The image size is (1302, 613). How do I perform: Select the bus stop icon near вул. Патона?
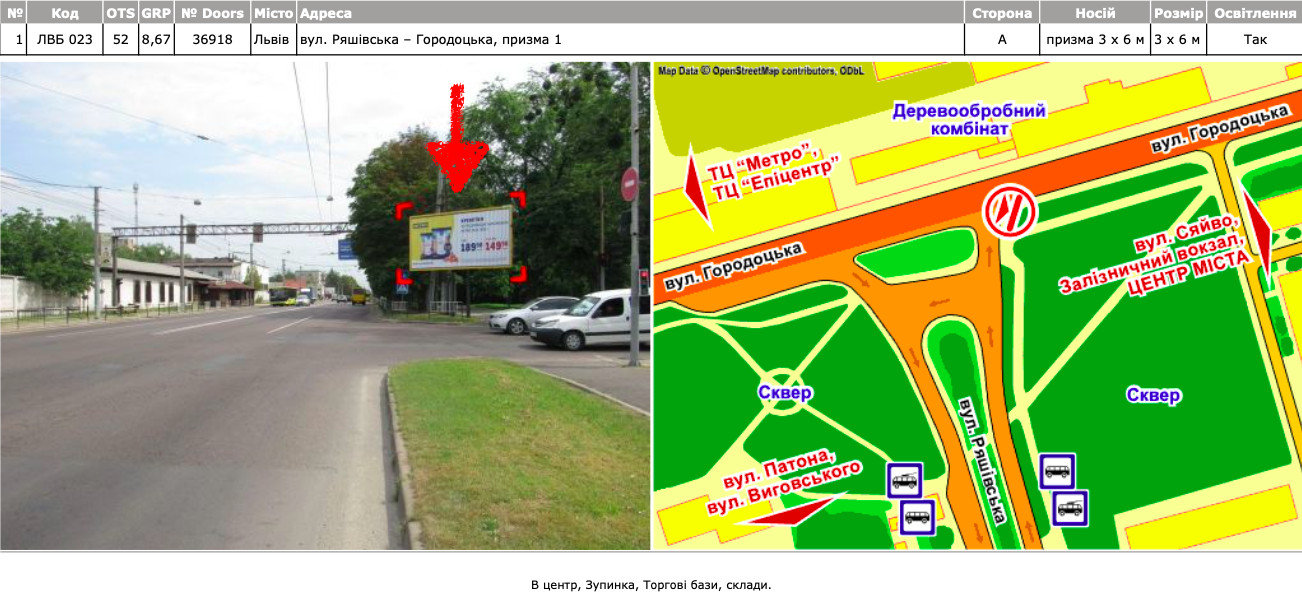905,481
